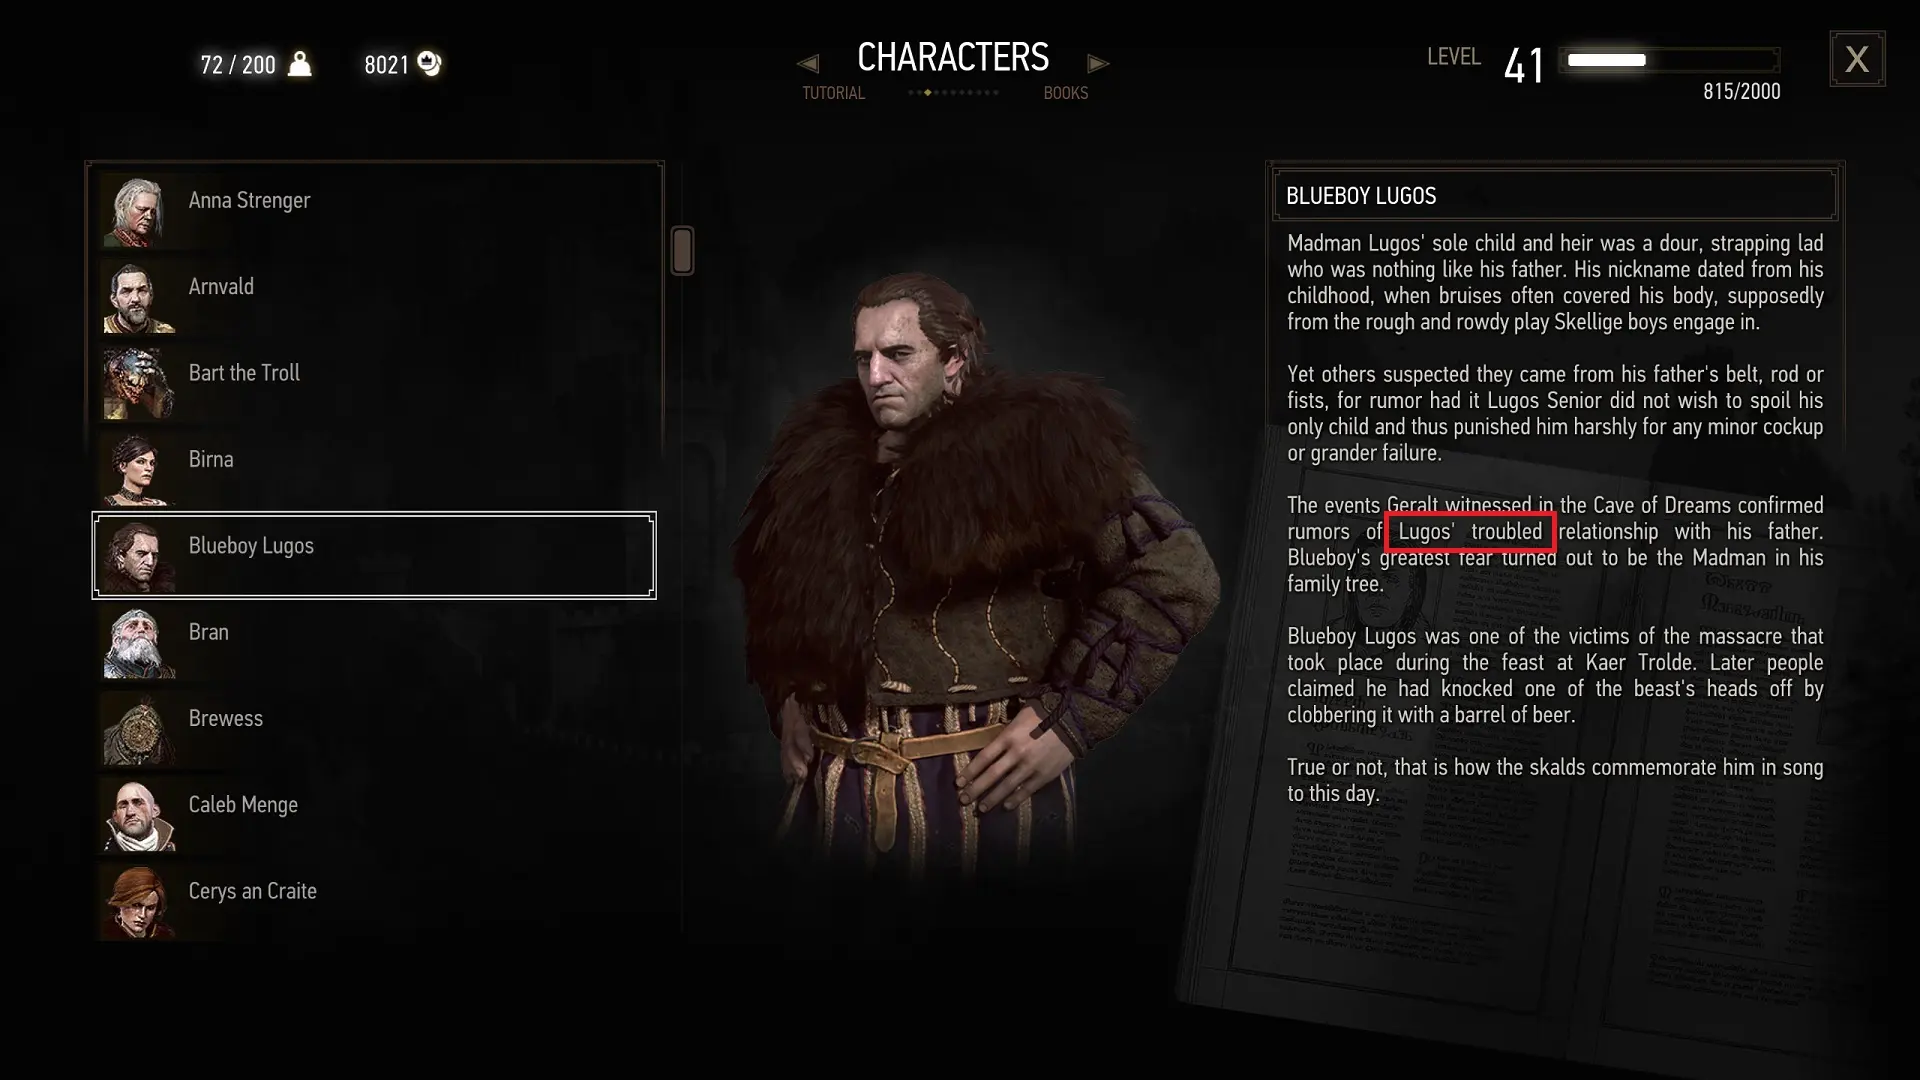Click the experience progress bar

tap(1670, 60)
